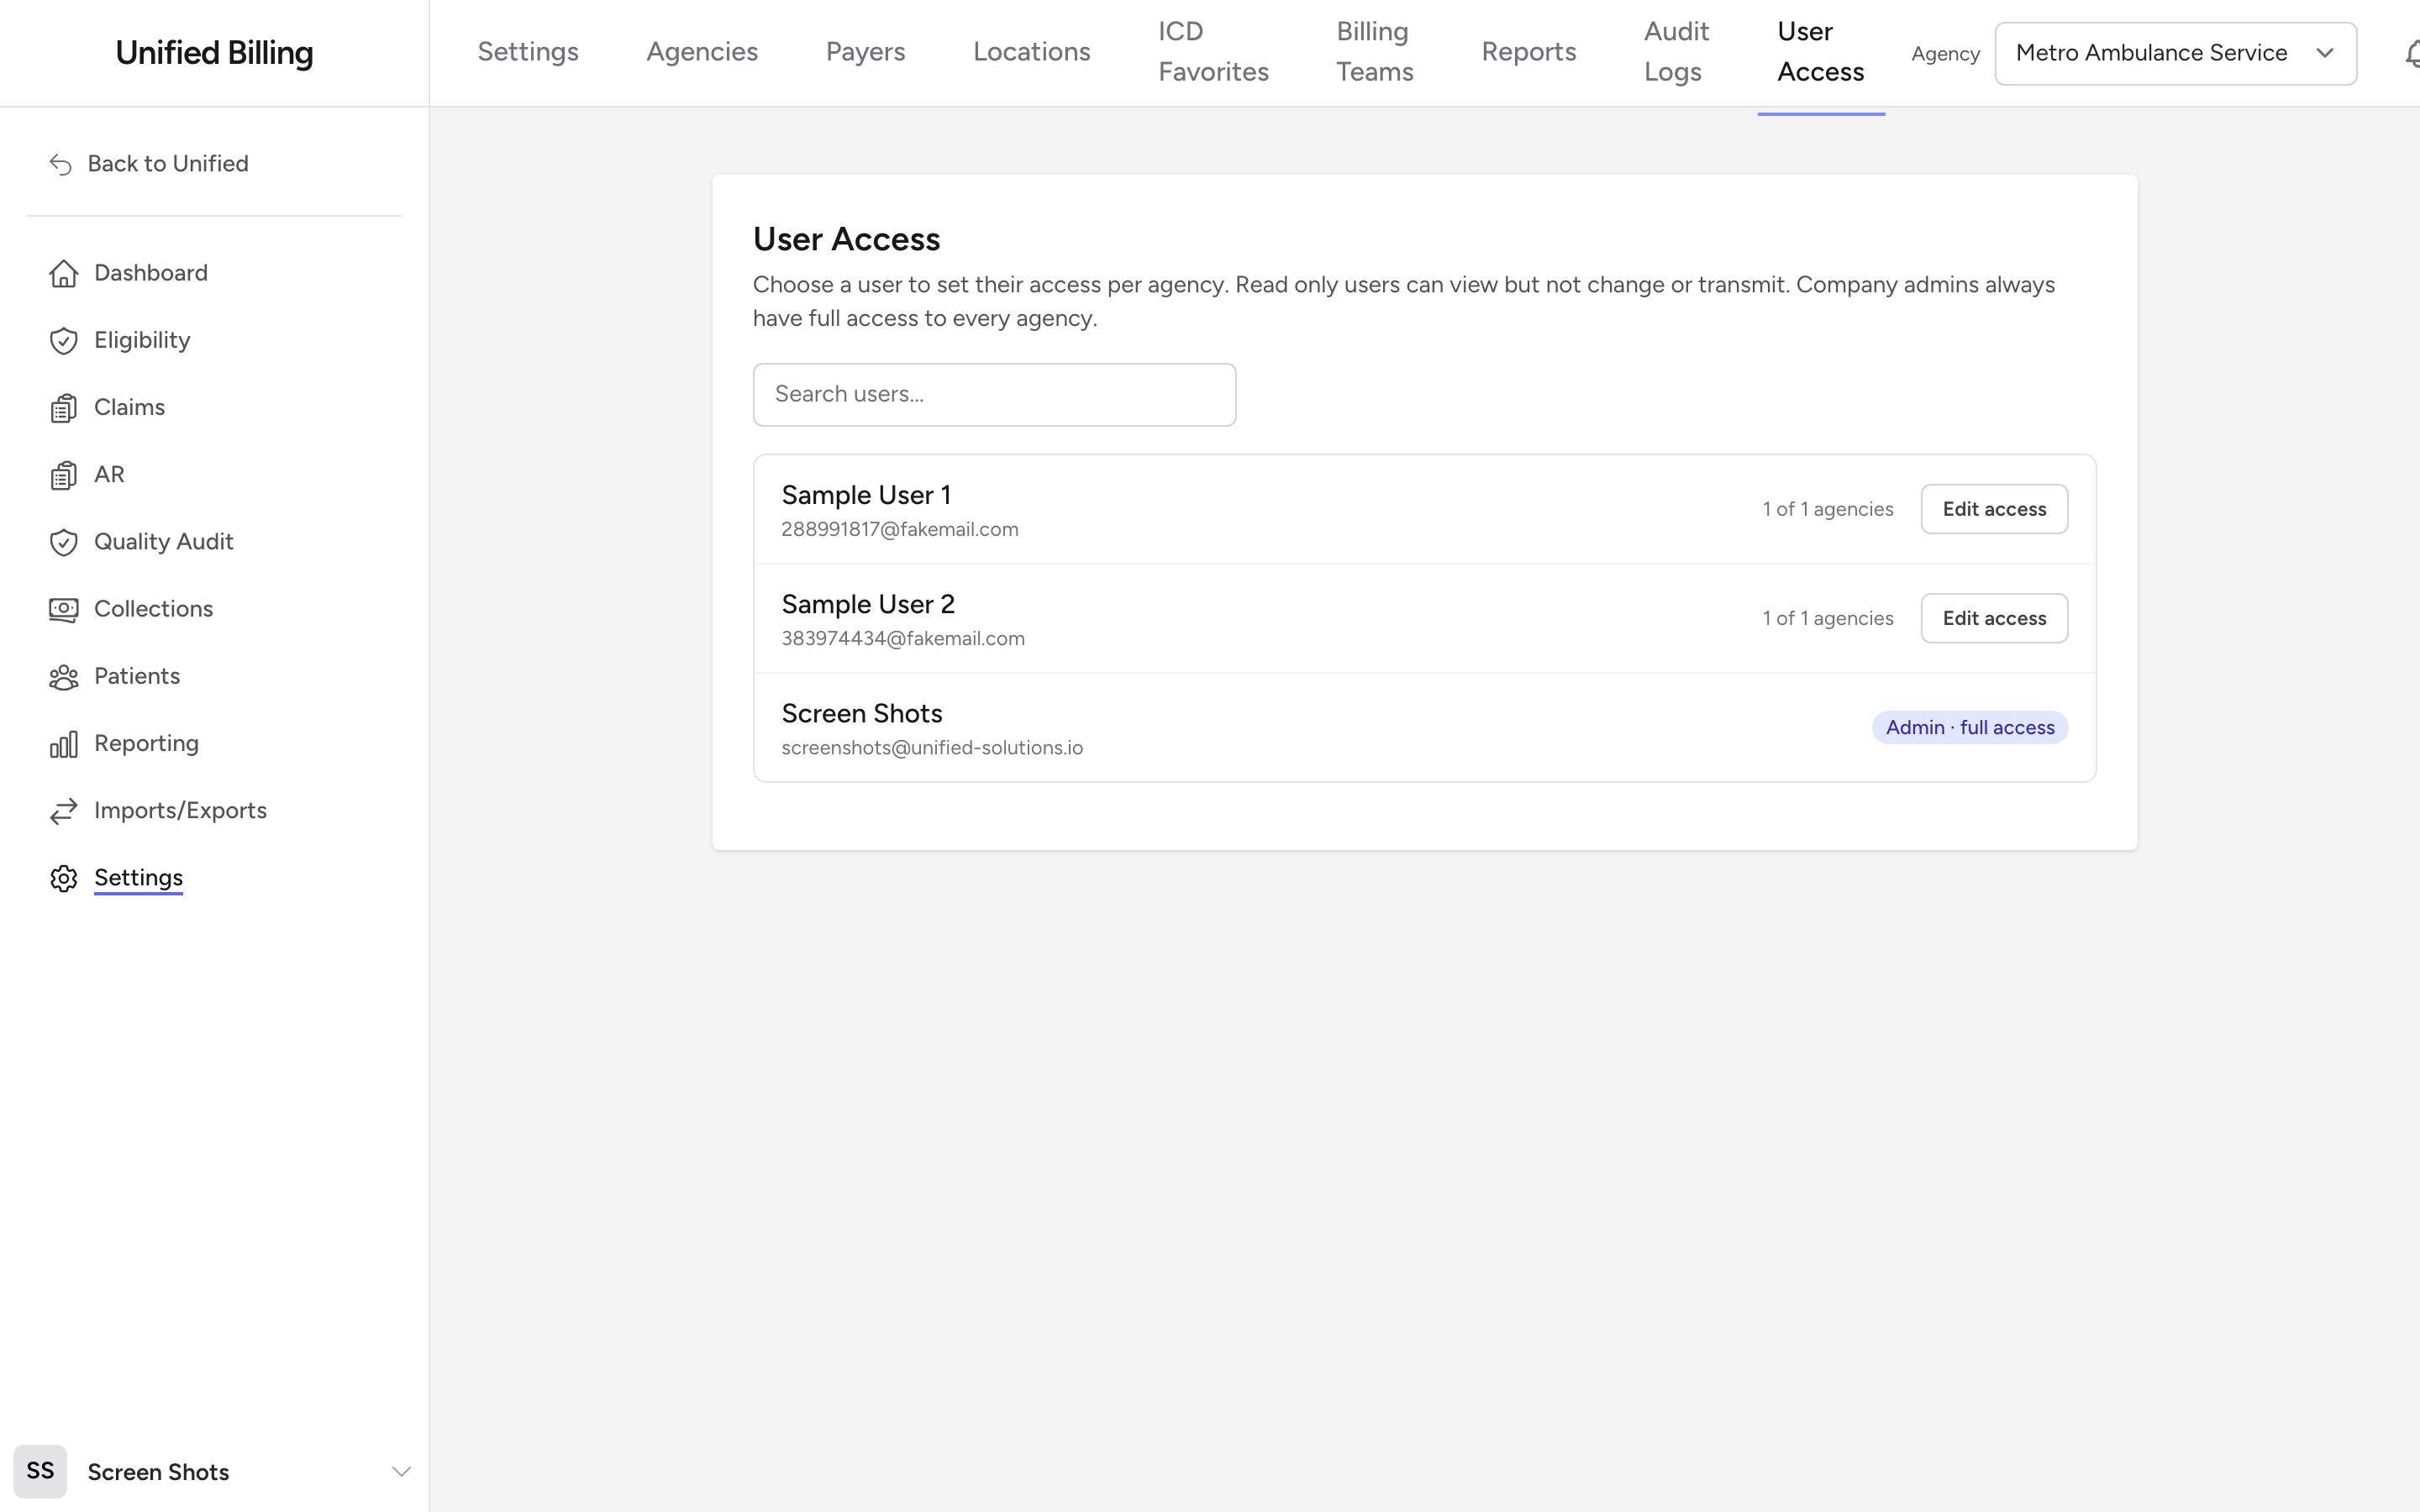Click screenshots@unified-solutions.io email text
Screen dimensions: 2420x1512
pyautogui.click(x=932, y=748)
